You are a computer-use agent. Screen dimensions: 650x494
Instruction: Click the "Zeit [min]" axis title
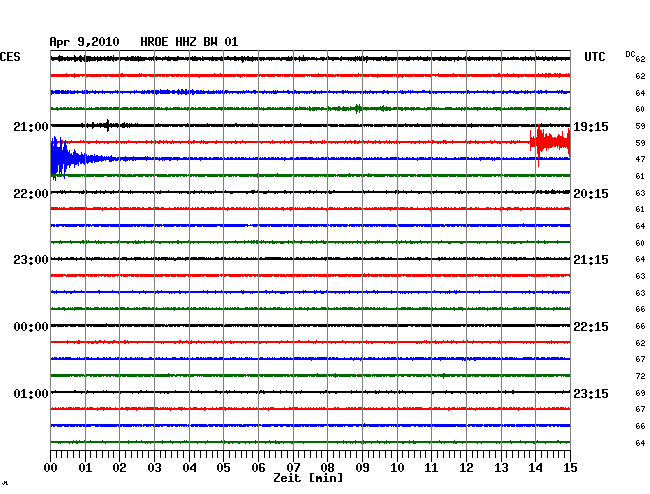(x=308, y=478)
